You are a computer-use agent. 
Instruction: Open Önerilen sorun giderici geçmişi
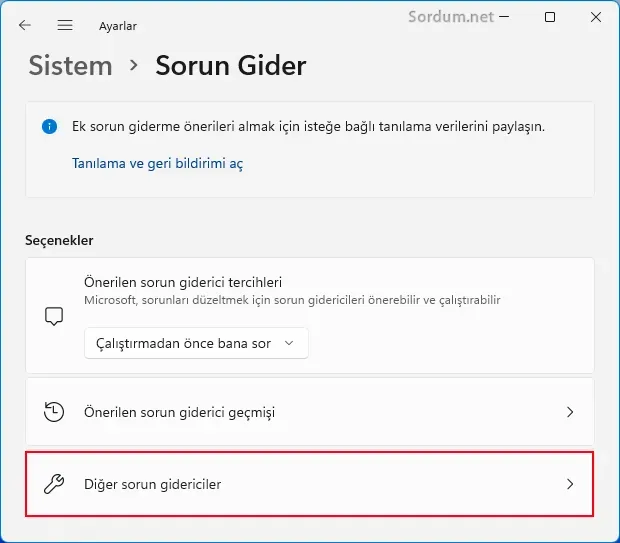click(310, 412)
